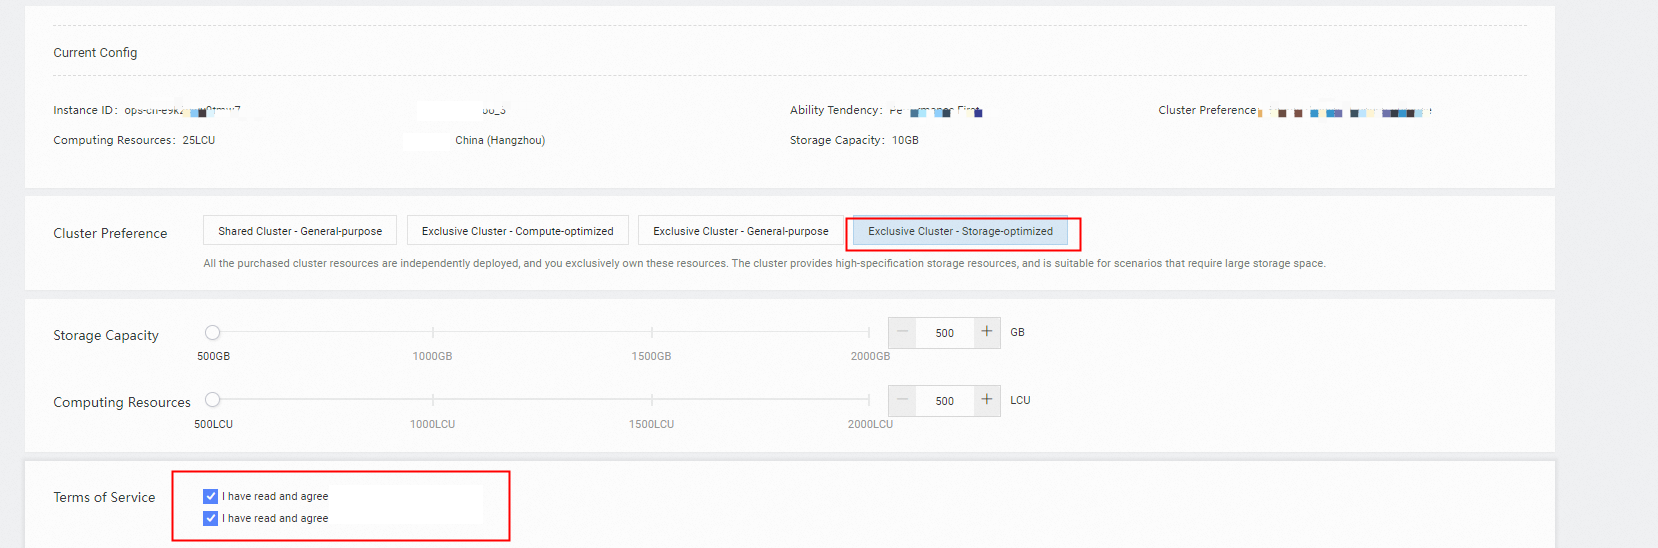
Task: Click the Computing Resources slider handle
Action: (212, 400)
